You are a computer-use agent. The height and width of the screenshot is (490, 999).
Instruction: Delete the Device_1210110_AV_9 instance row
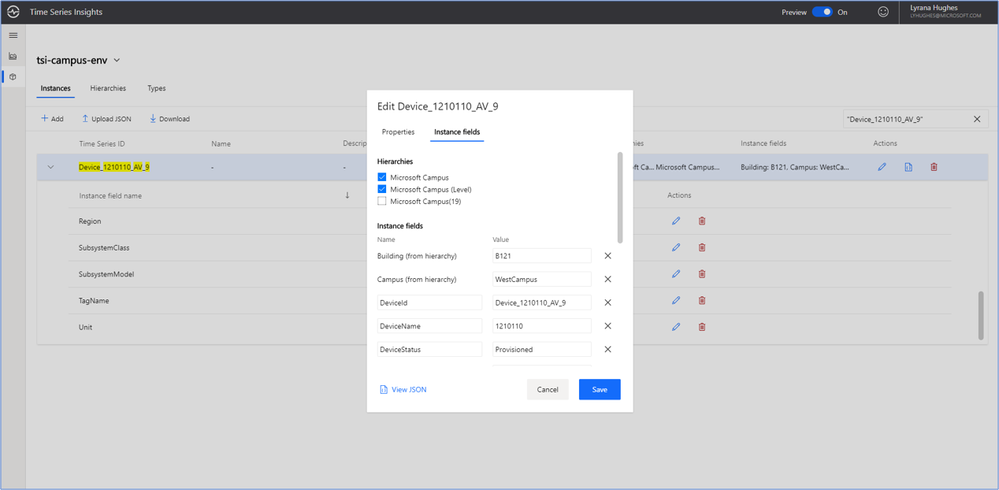[933, 167]
